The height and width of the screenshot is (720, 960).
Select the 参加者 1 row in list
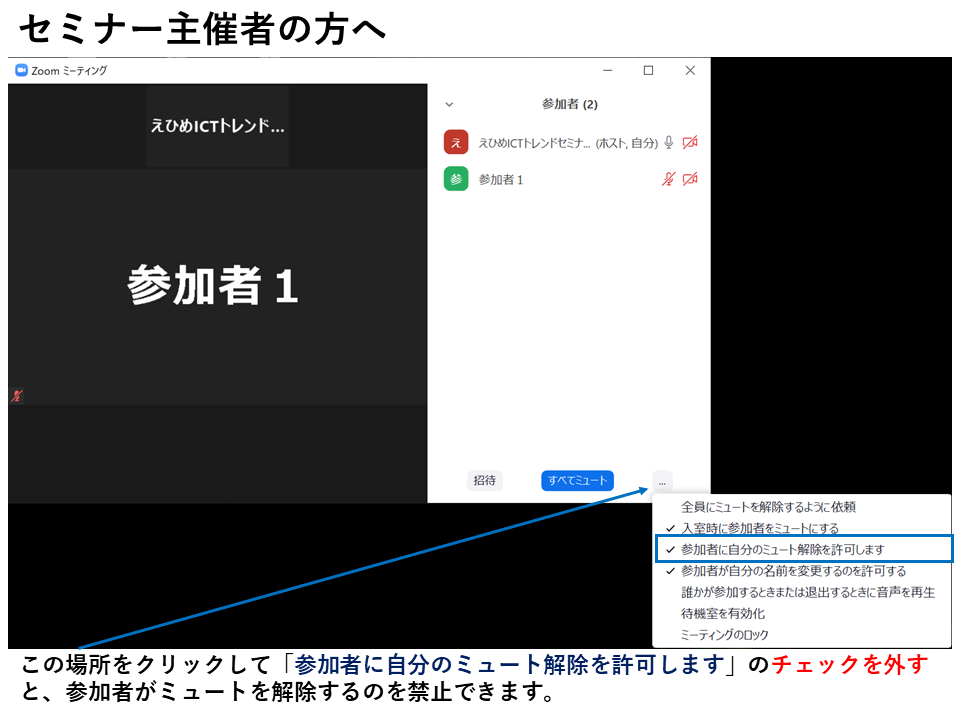569,179
